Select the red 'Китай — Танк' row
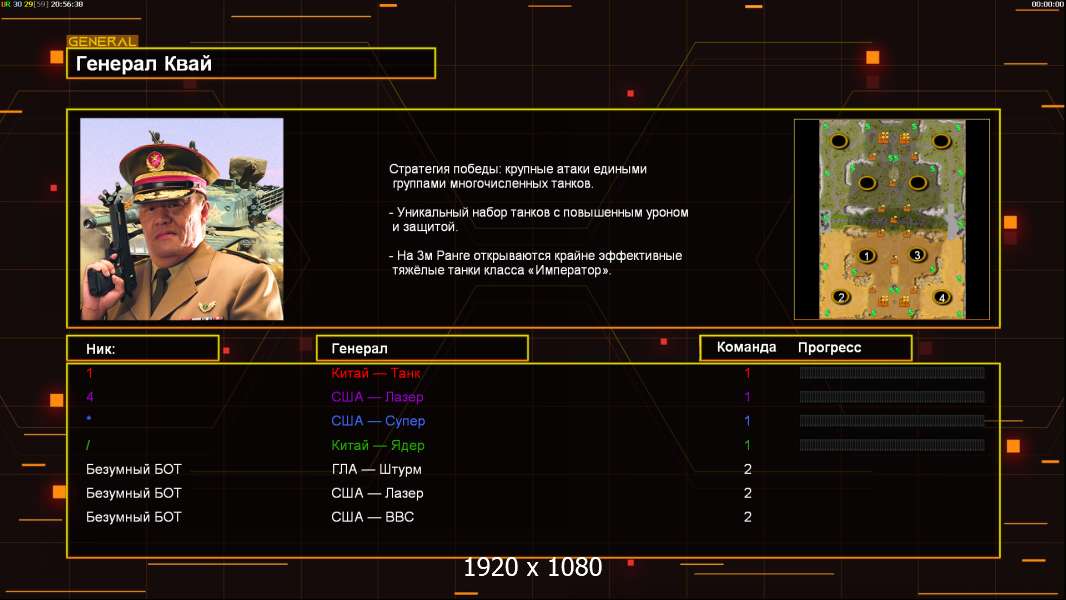Screen dimensions: 1066x600 point(376,374)
